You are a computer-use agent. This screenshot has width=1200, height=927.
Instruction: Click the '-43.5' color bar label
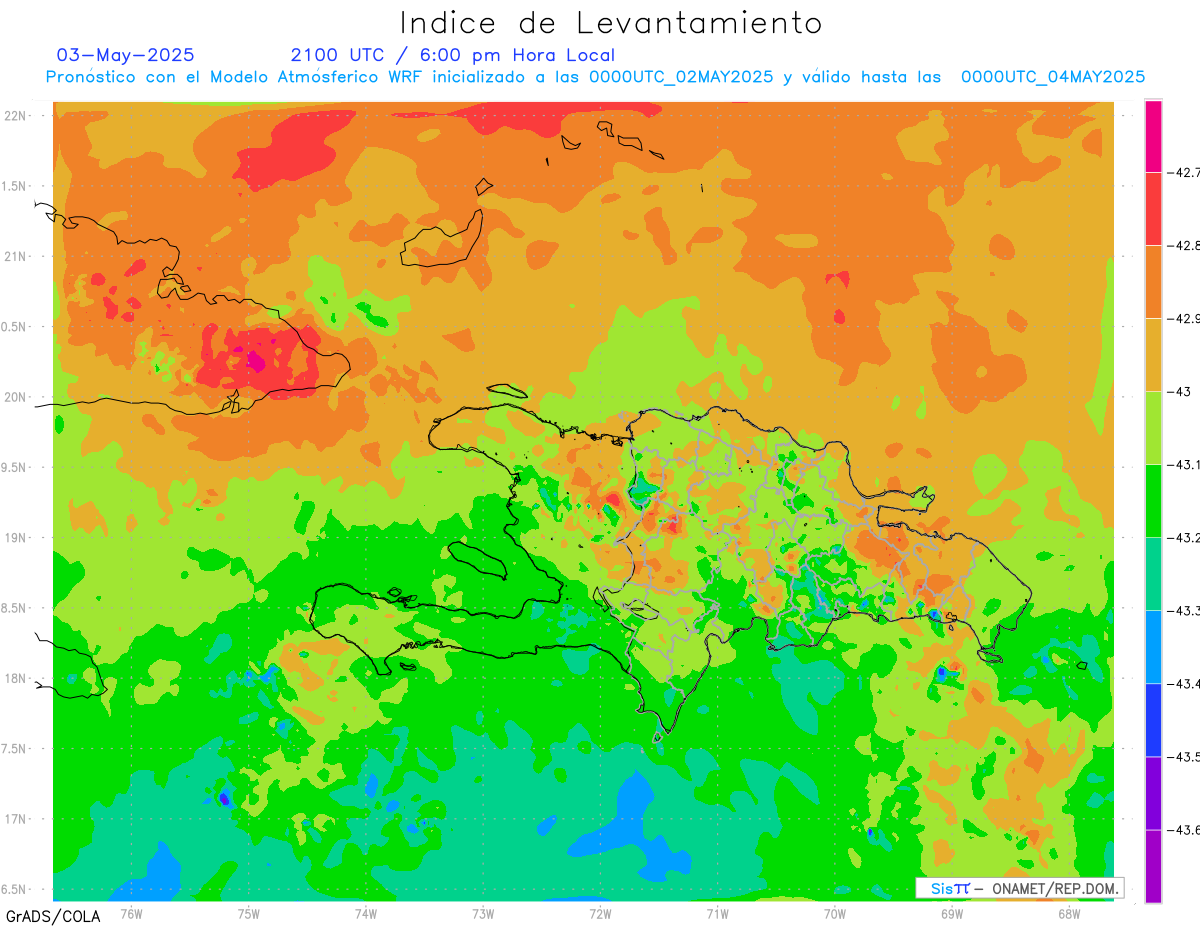(x=1186, y=757)
